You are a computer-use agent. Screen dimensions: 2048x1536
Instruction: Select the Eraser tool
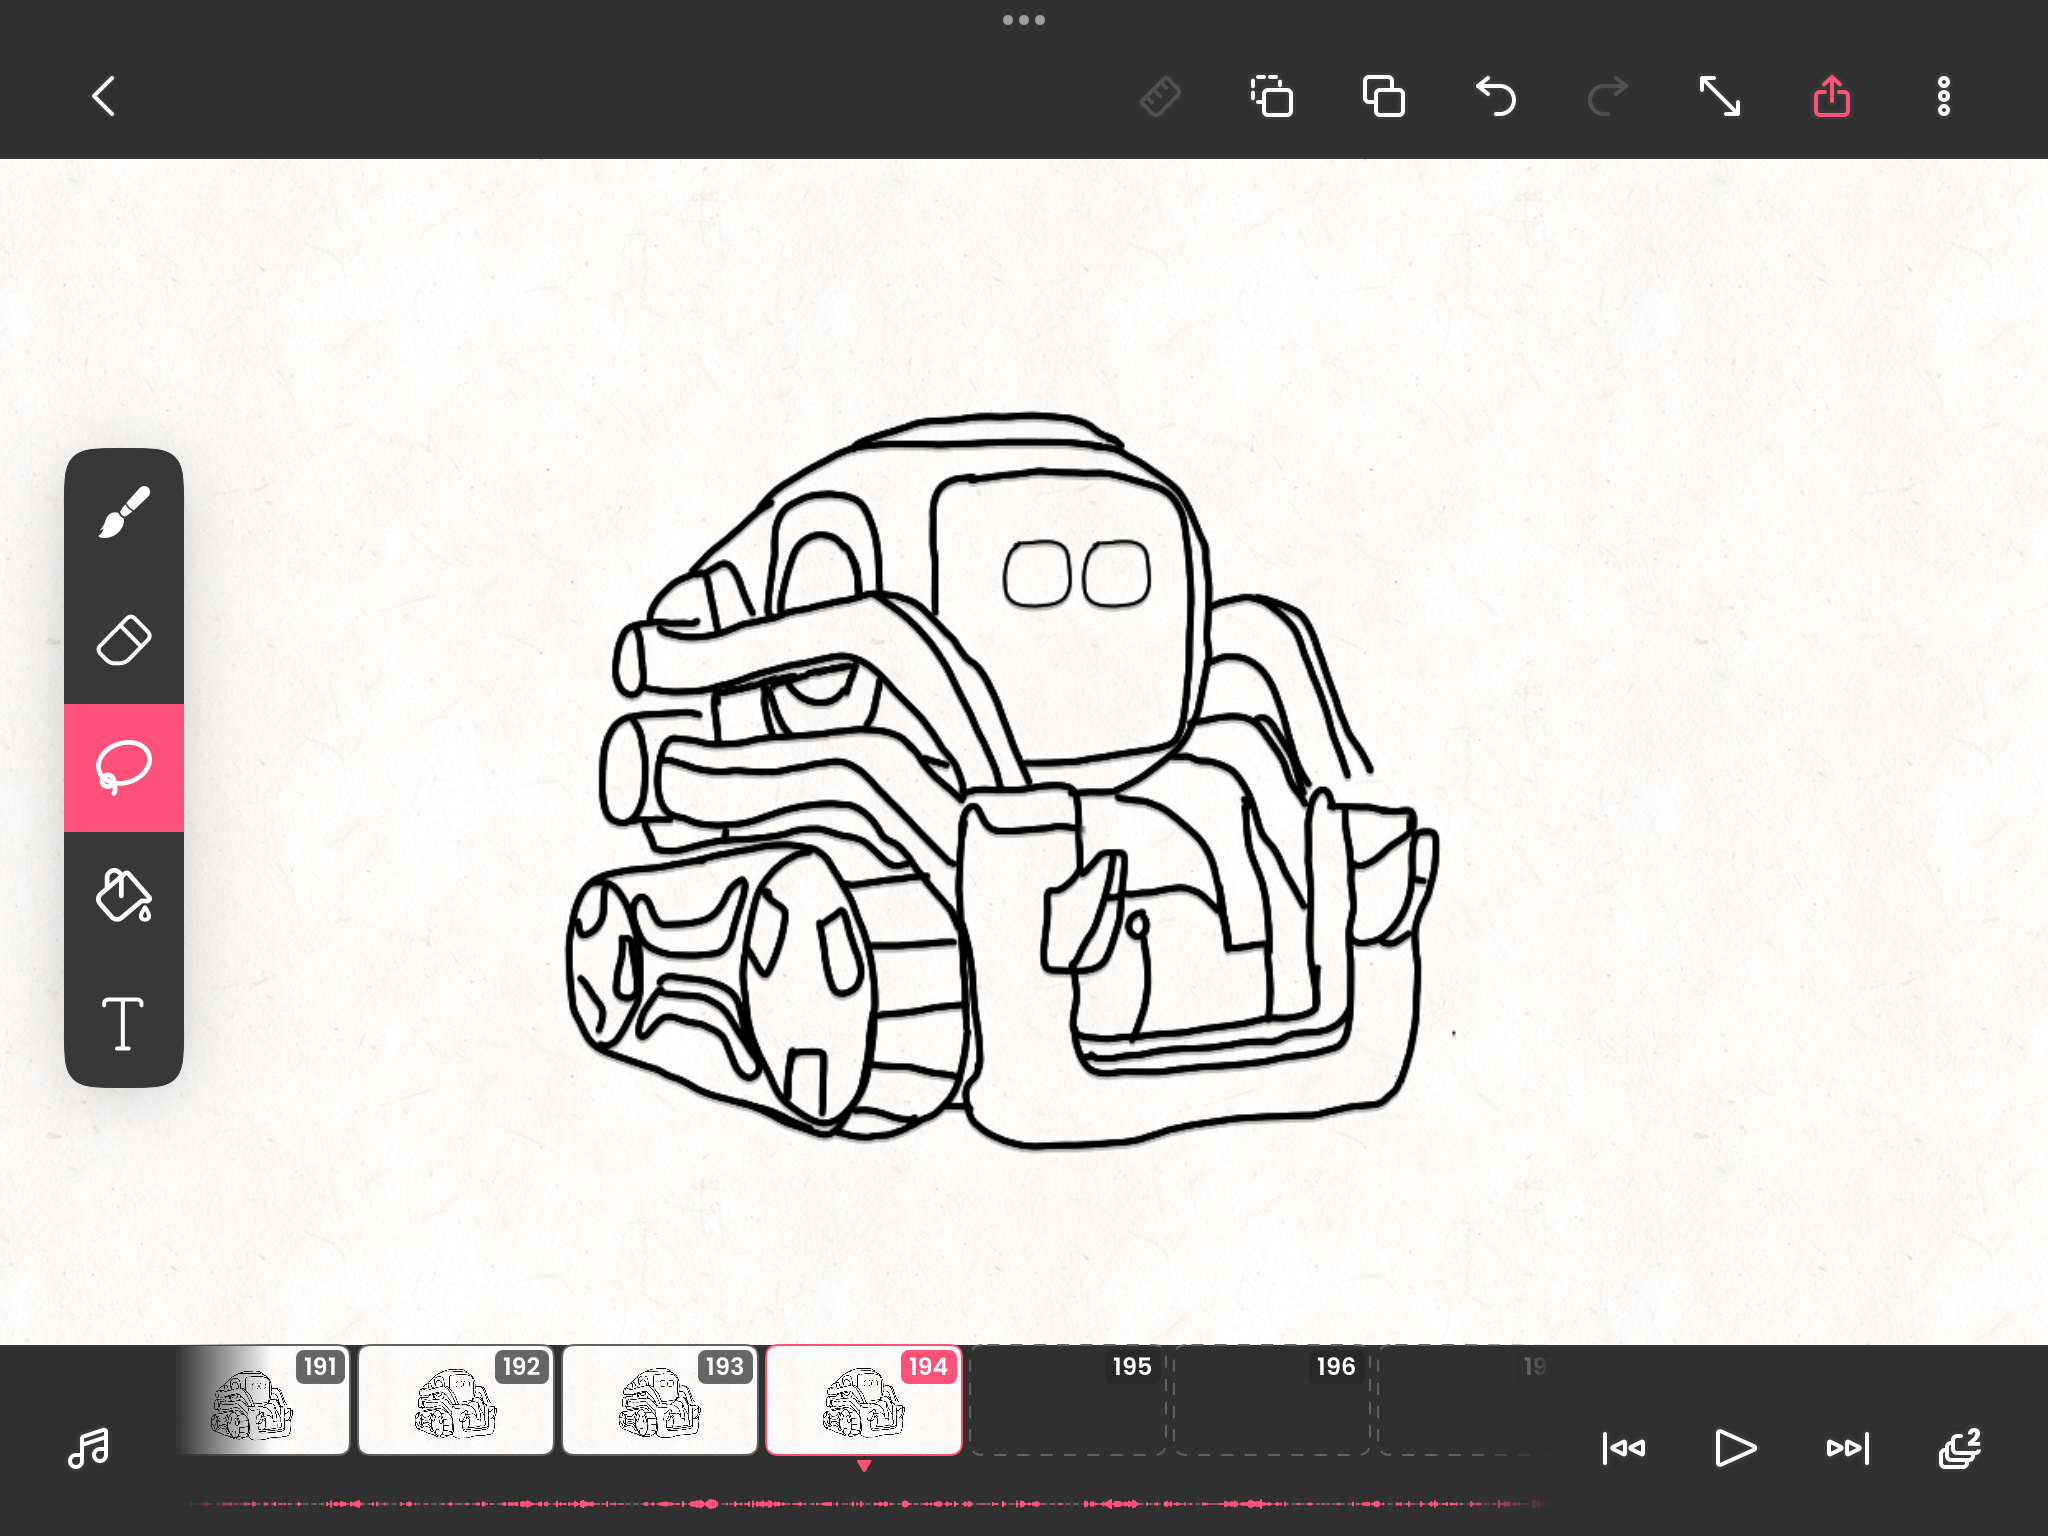[x=124, y=640]
